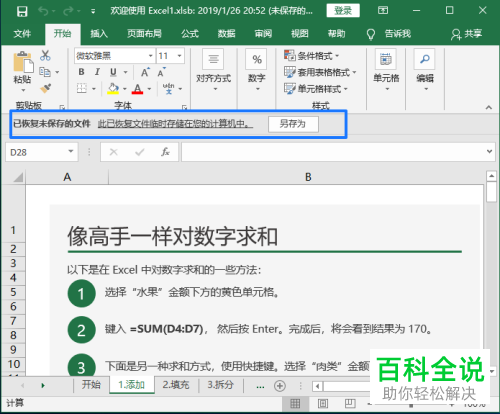Open the 编辑 editing group

(x=425, y=70)
